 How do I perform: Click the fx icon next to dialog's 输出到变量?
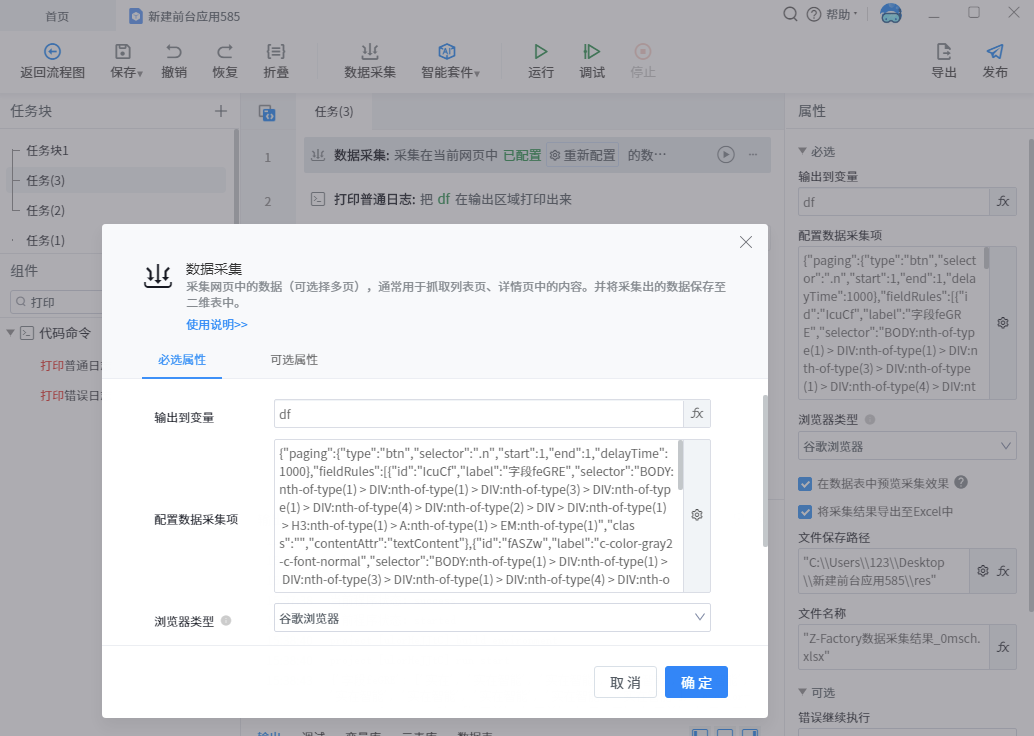[x=697, y=414]
